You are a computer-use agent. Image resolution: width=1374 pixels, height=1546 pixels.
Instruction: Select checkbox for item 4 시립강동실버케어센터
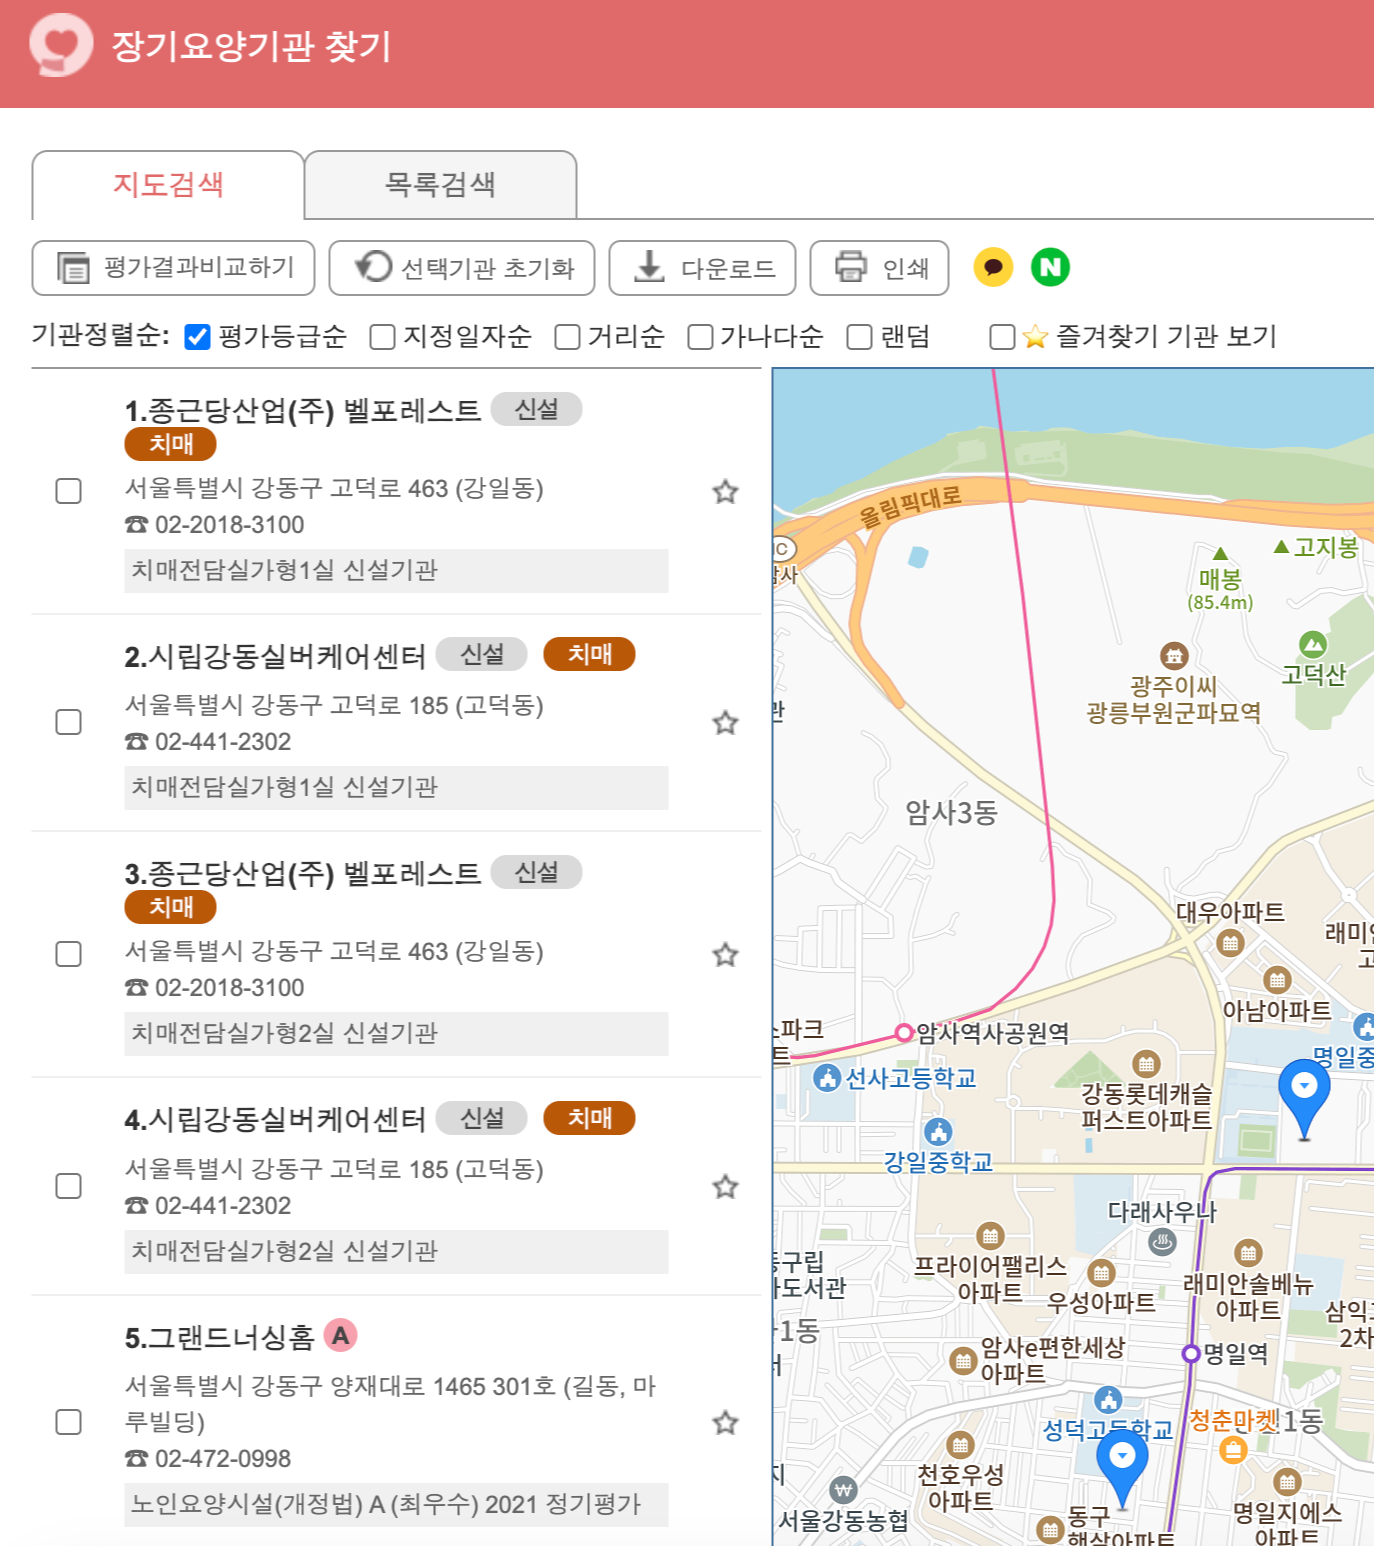pos(68,1186)
